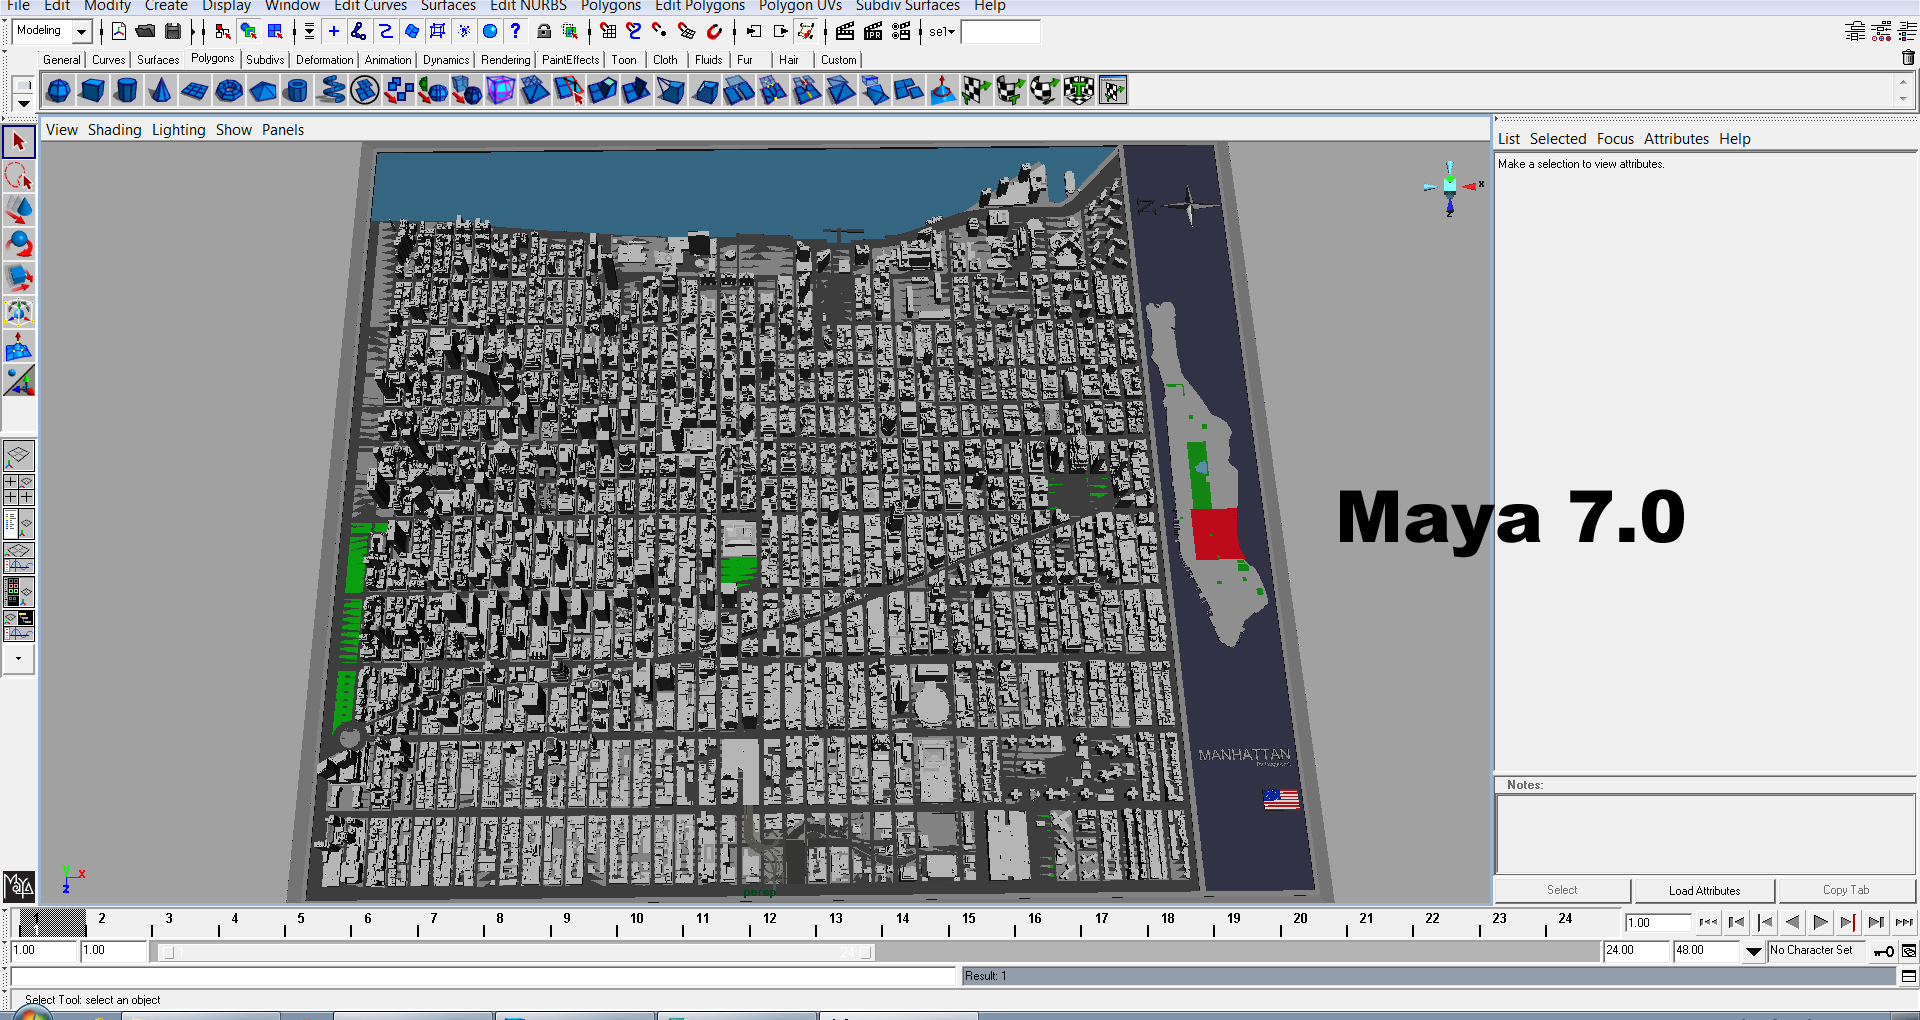Viewport: 1920px width, 1020px height.
Task: Activate the Scale tool
Action: tap(18, 278)
